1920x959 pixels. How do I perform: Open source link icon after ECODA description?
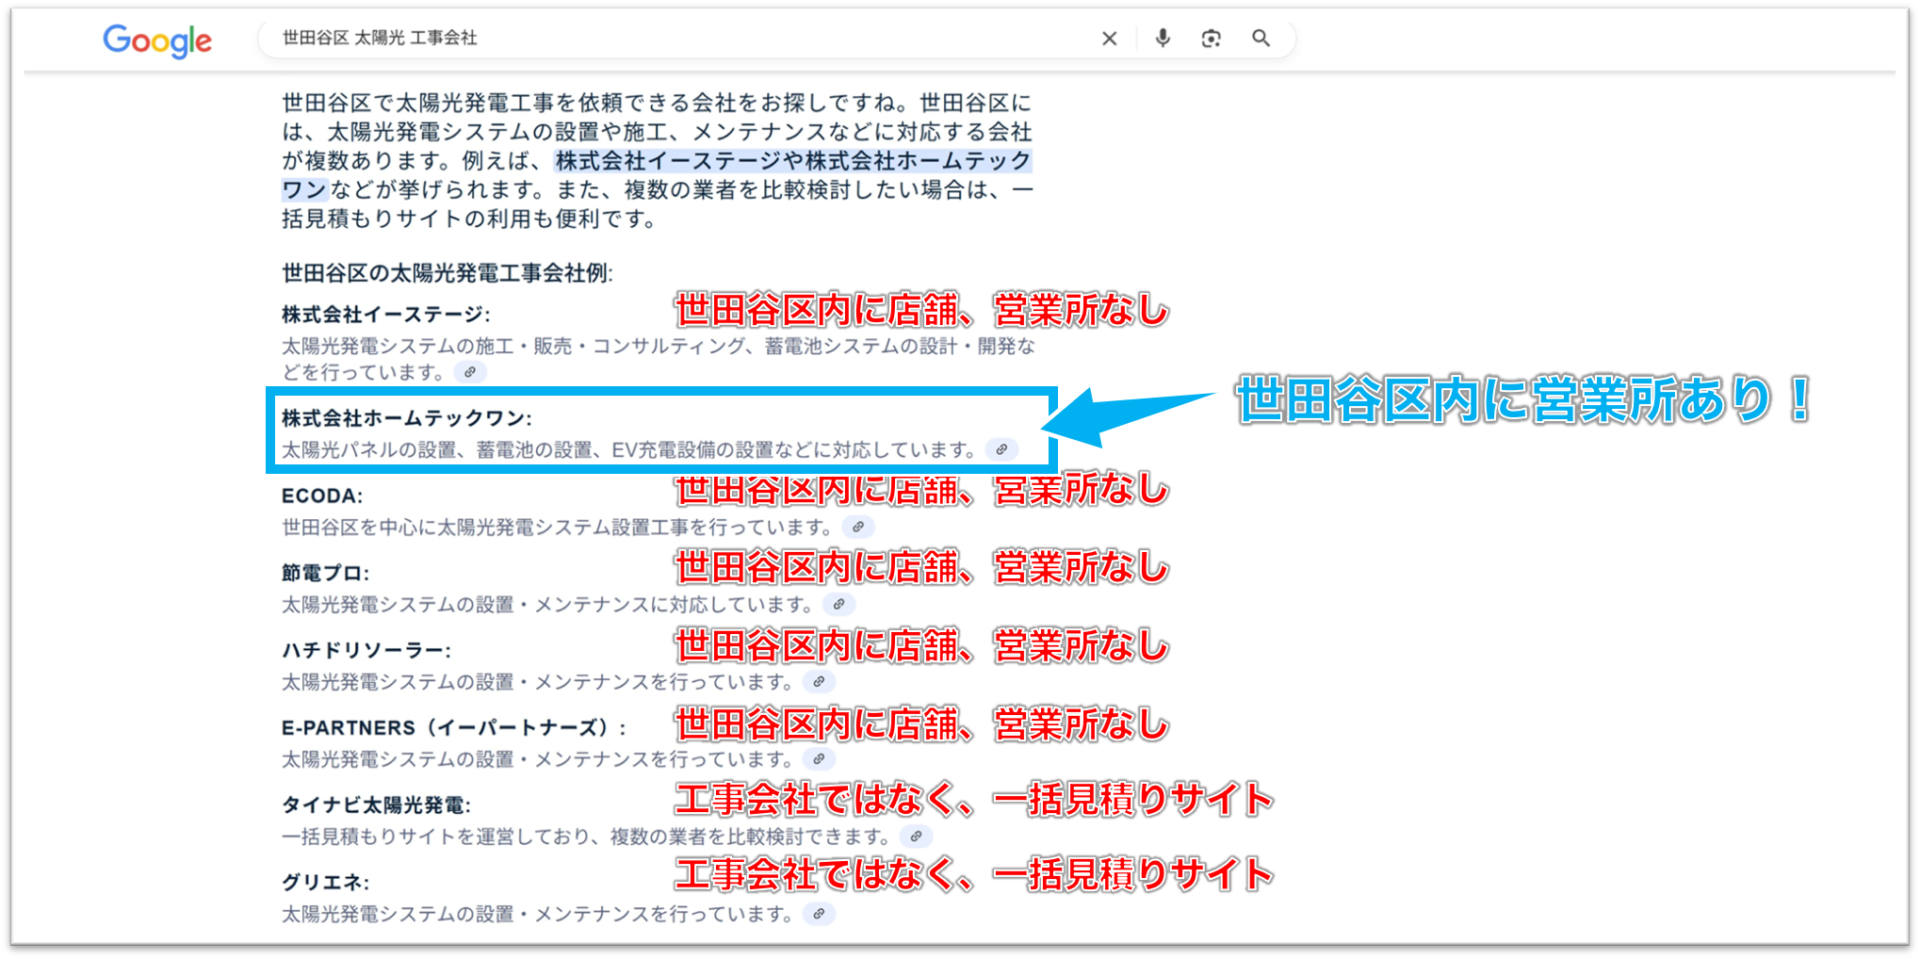pos(858,527)
